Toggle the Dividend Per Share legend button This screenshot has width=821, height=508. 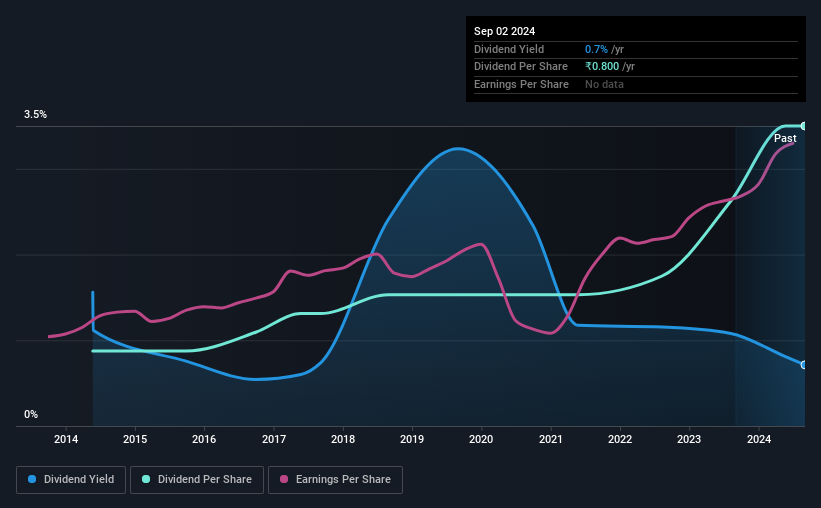tap(197, 480)
